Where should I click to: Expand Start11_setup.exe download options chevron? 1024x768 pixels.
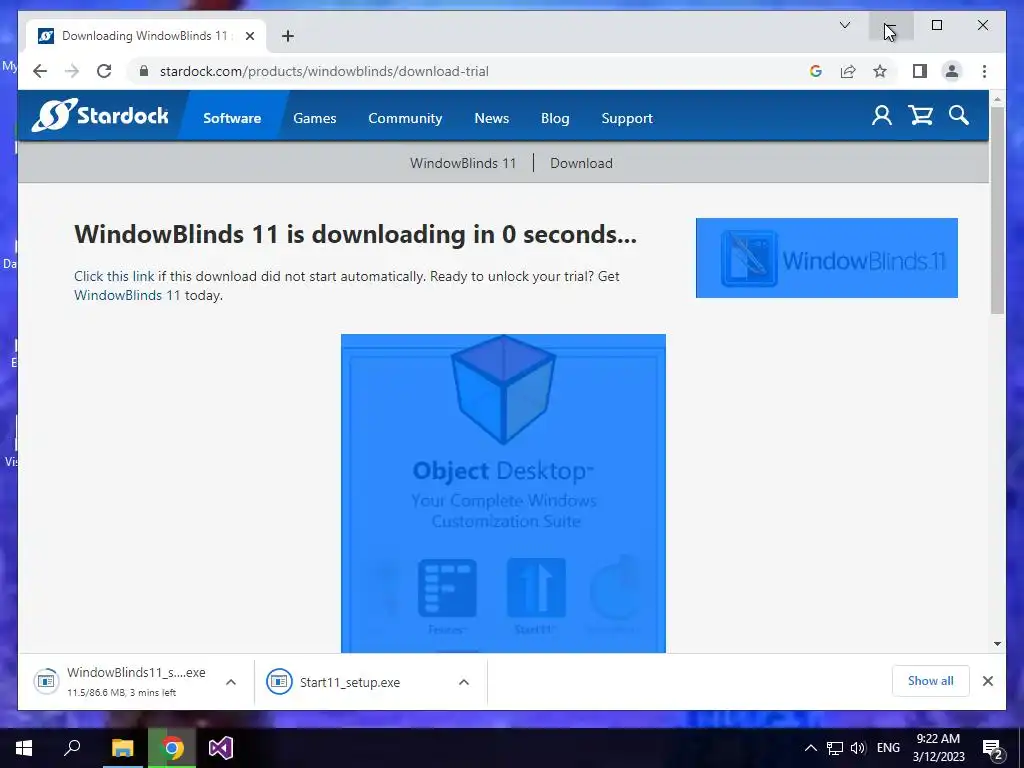[x=464, y=682]
